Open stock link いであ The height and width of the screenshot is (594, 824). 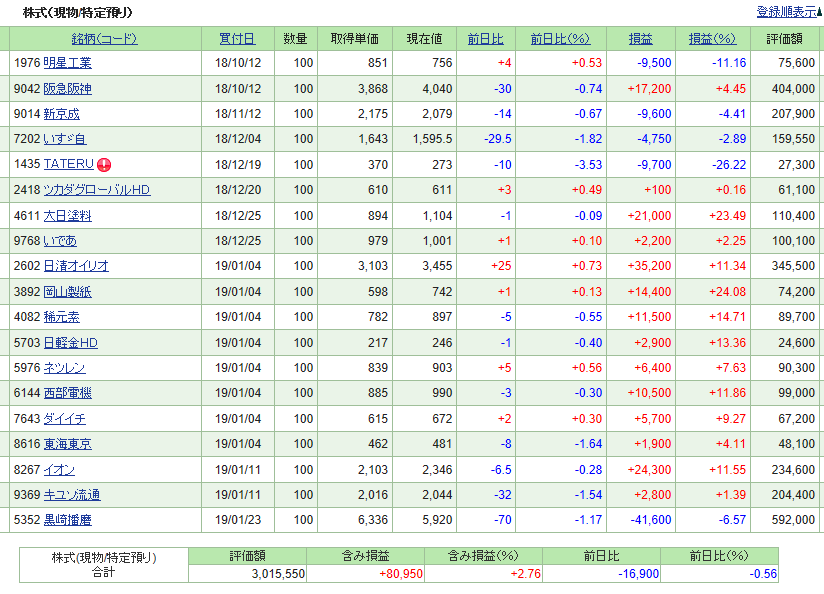(x=60, y=241)
